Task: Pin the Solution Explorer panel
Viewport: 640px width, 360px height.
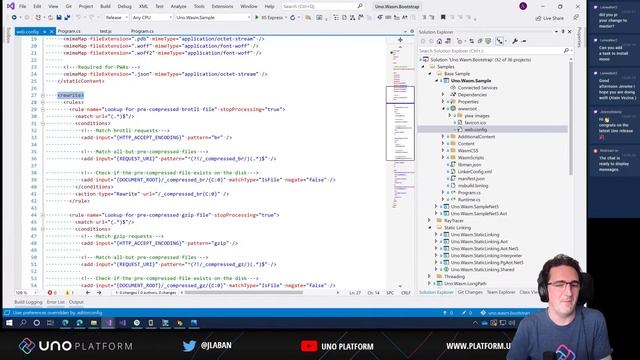Action: click(x=563, y=32)
